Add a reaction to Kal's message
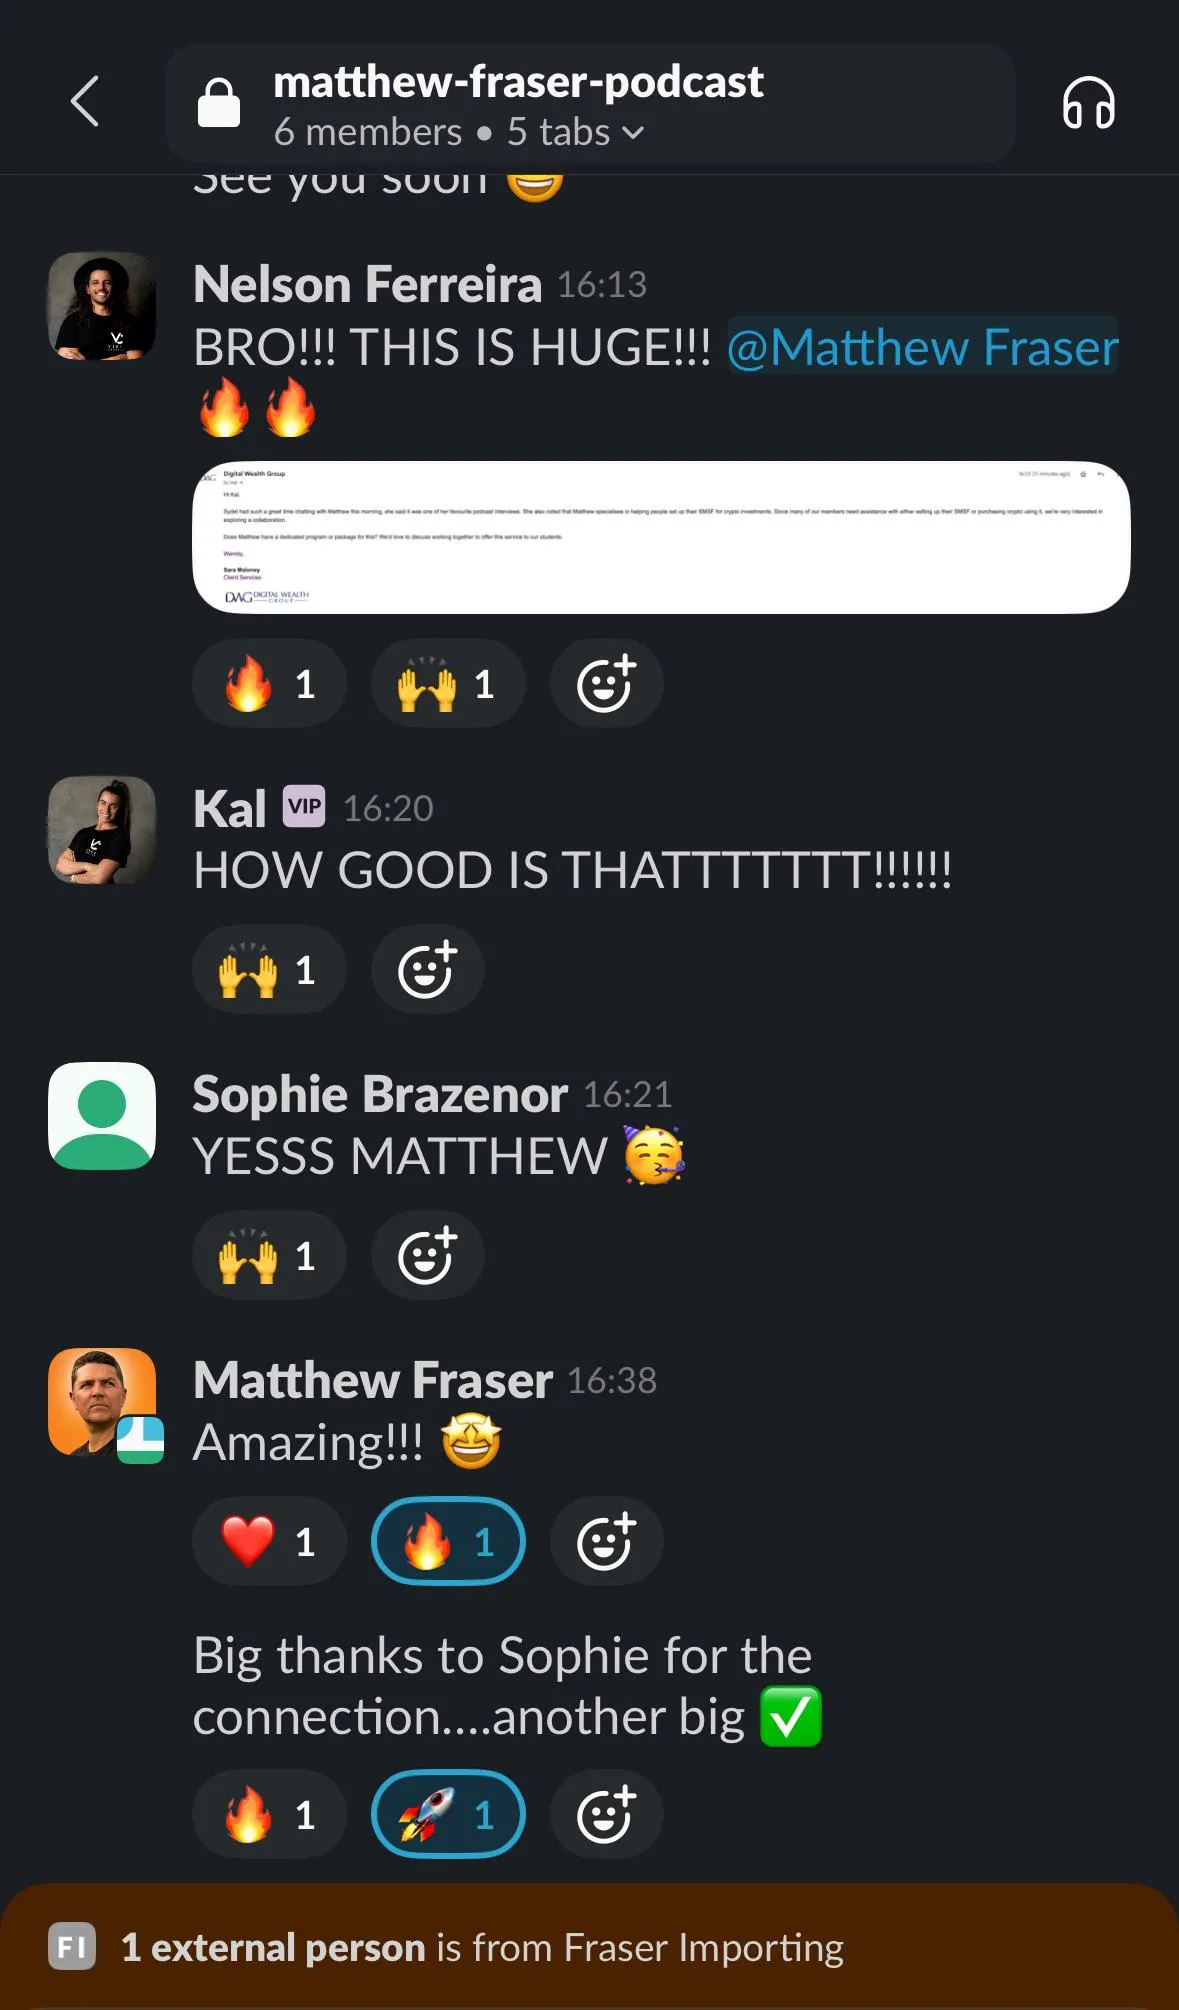Image resolution: width=1179 pixels, height=2010 pixels. [x=427, y=970]
